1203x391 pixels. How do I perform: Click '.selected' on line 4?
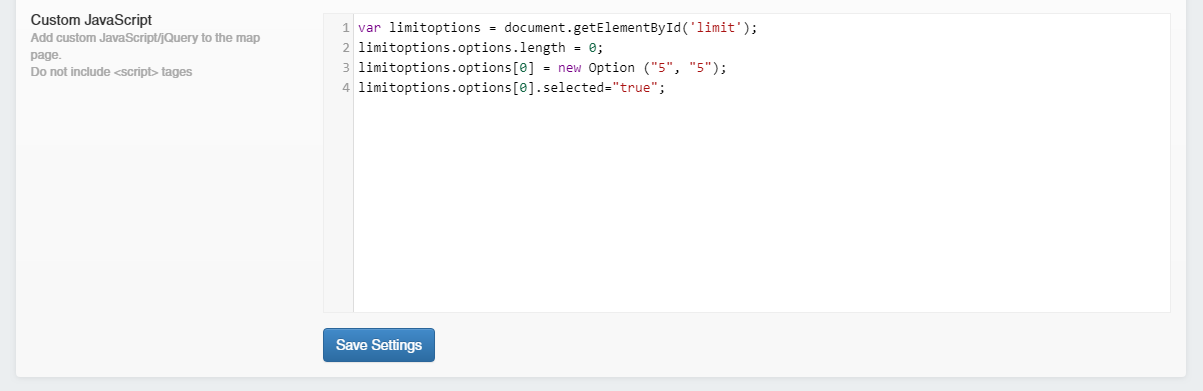pyautogui.click(x=573, y=88)
